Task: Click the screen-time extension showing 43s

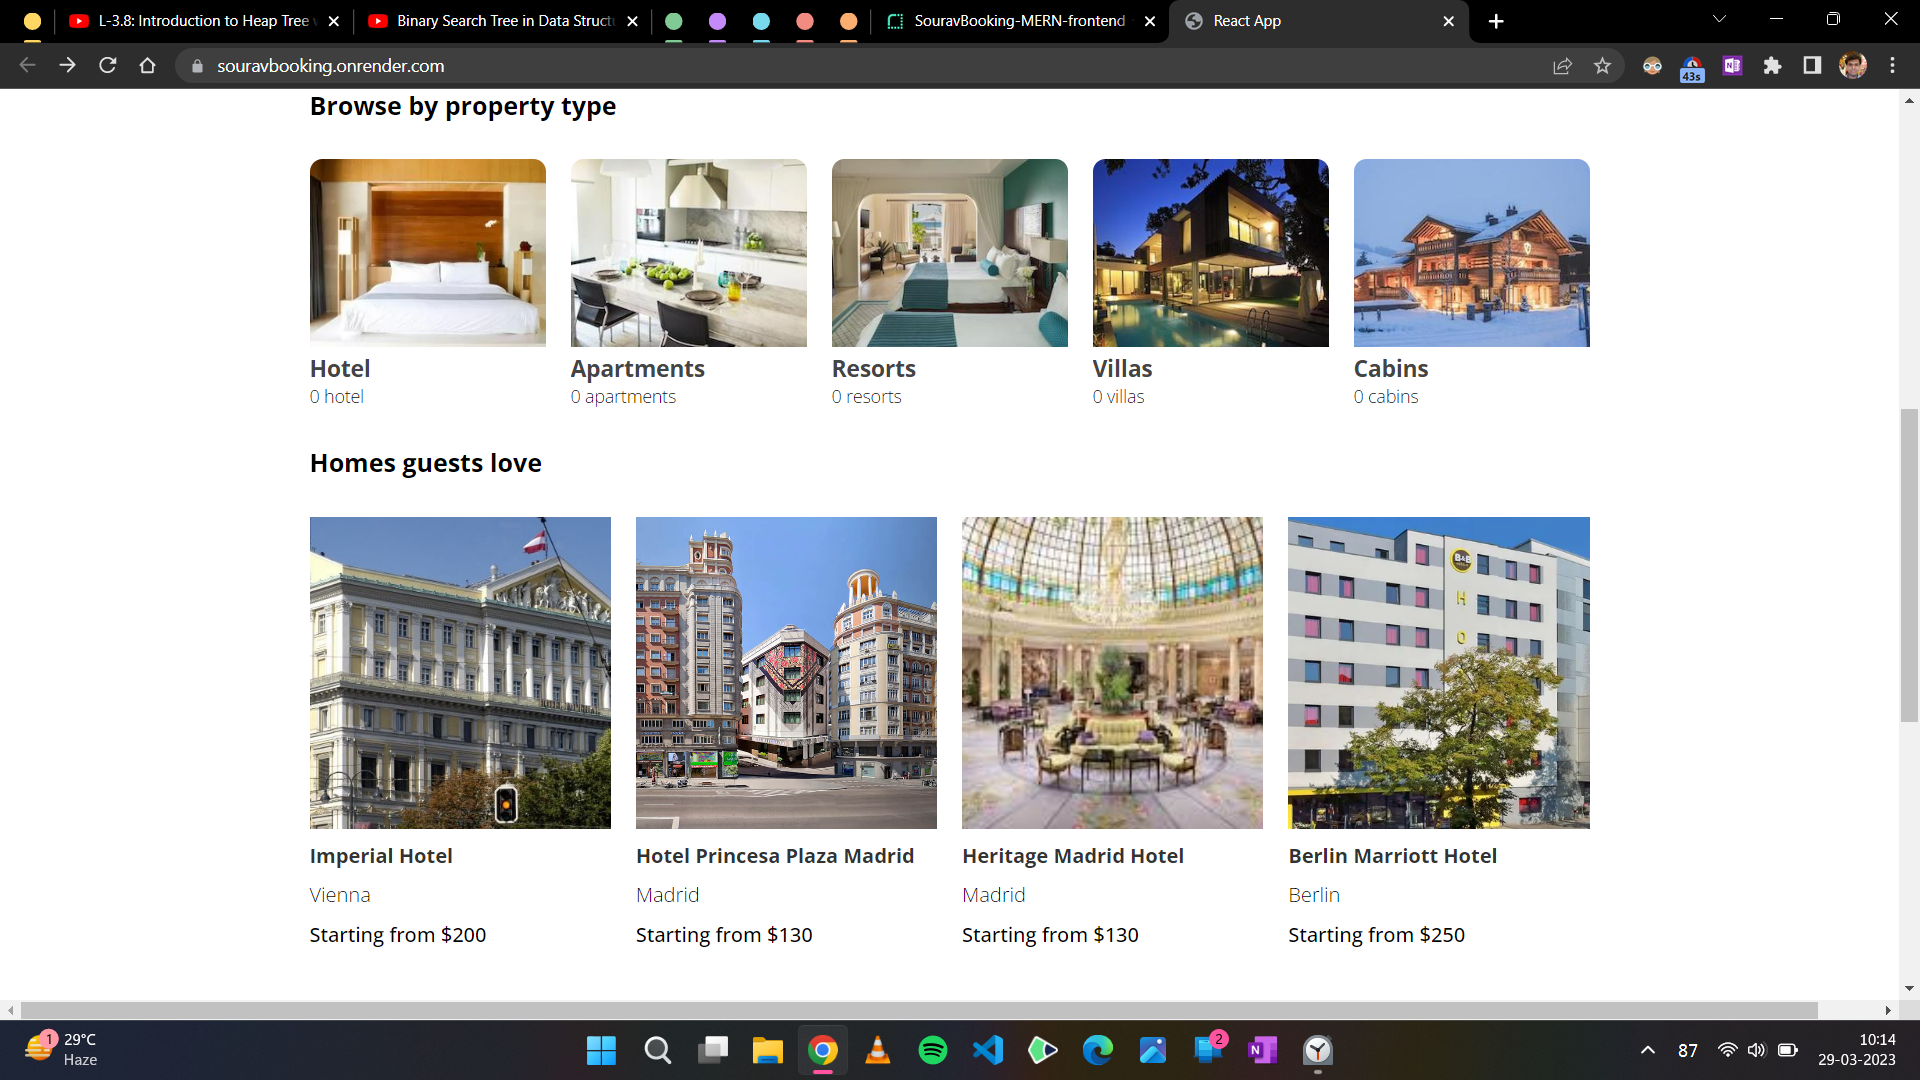Action: click(1692, 66)
